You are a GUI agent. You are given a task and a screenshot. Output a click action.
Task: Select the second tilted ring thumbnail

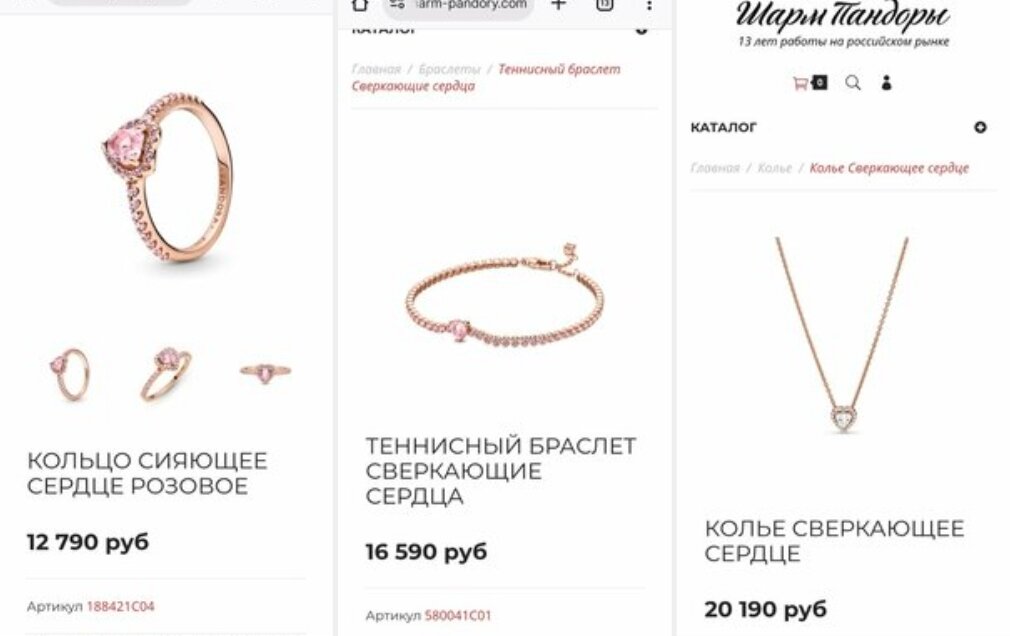pos(166,374)
